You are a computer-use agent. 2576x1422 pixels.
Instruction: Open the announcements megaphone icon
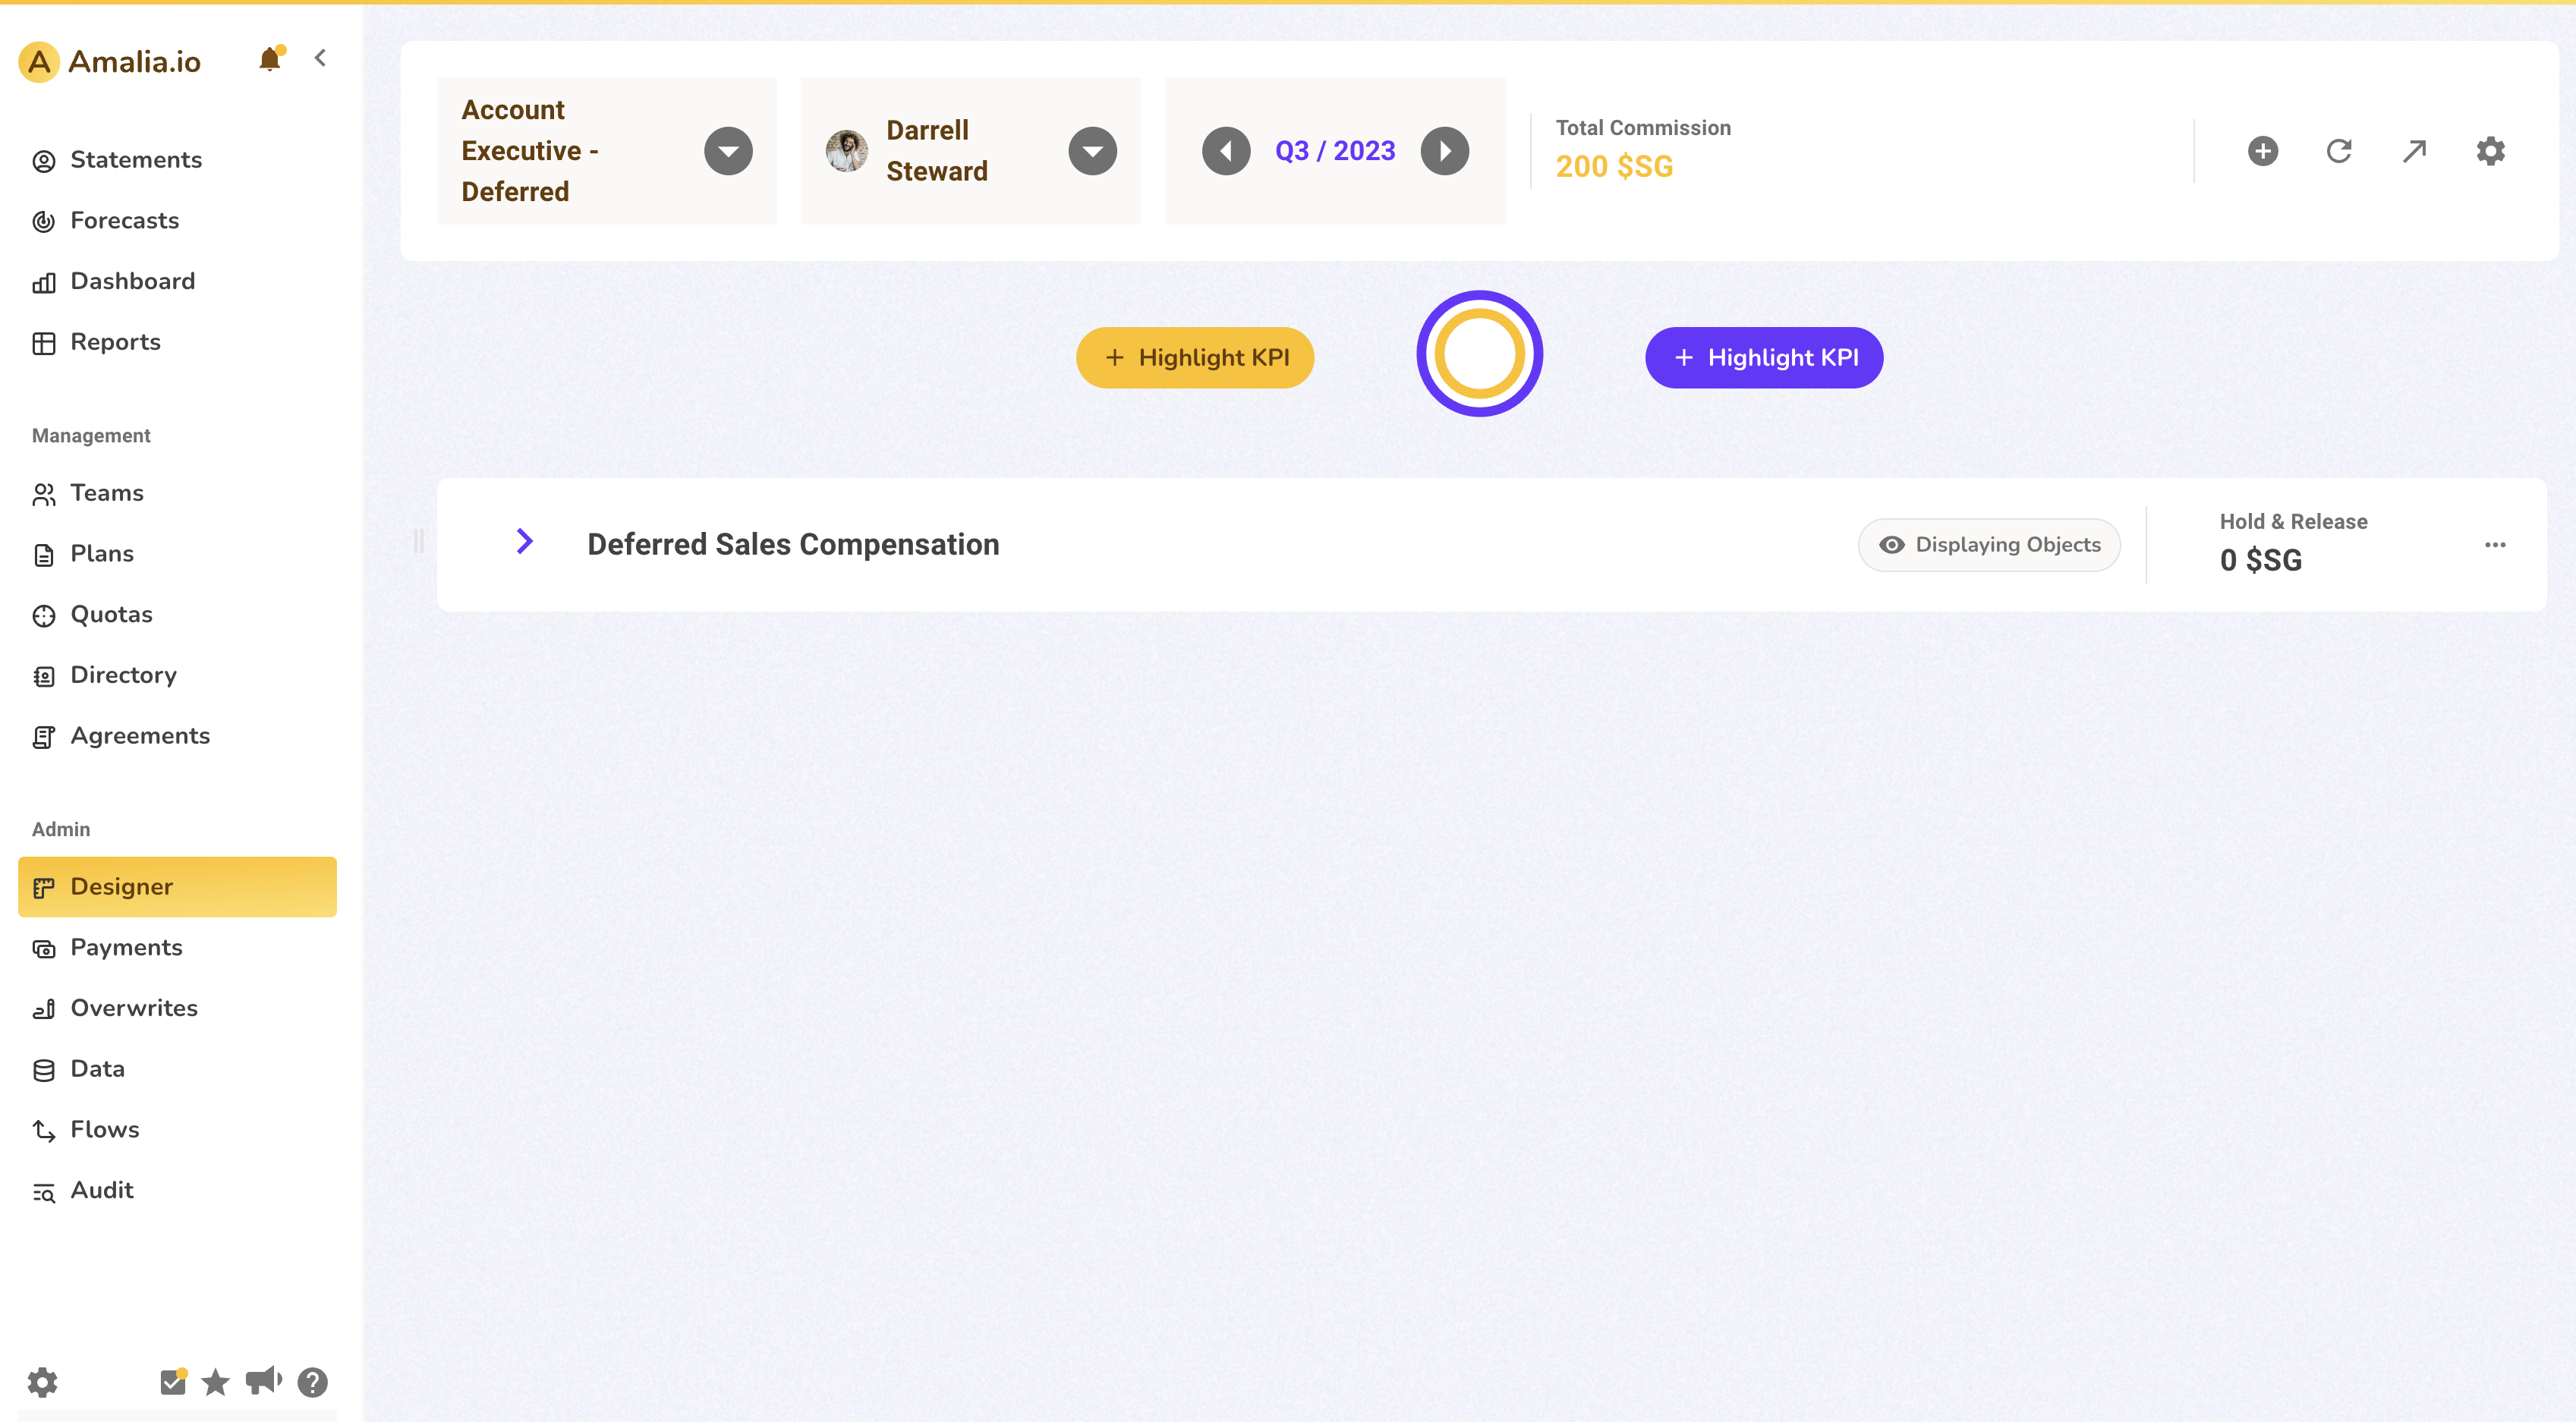click(x=264, y=1381)
